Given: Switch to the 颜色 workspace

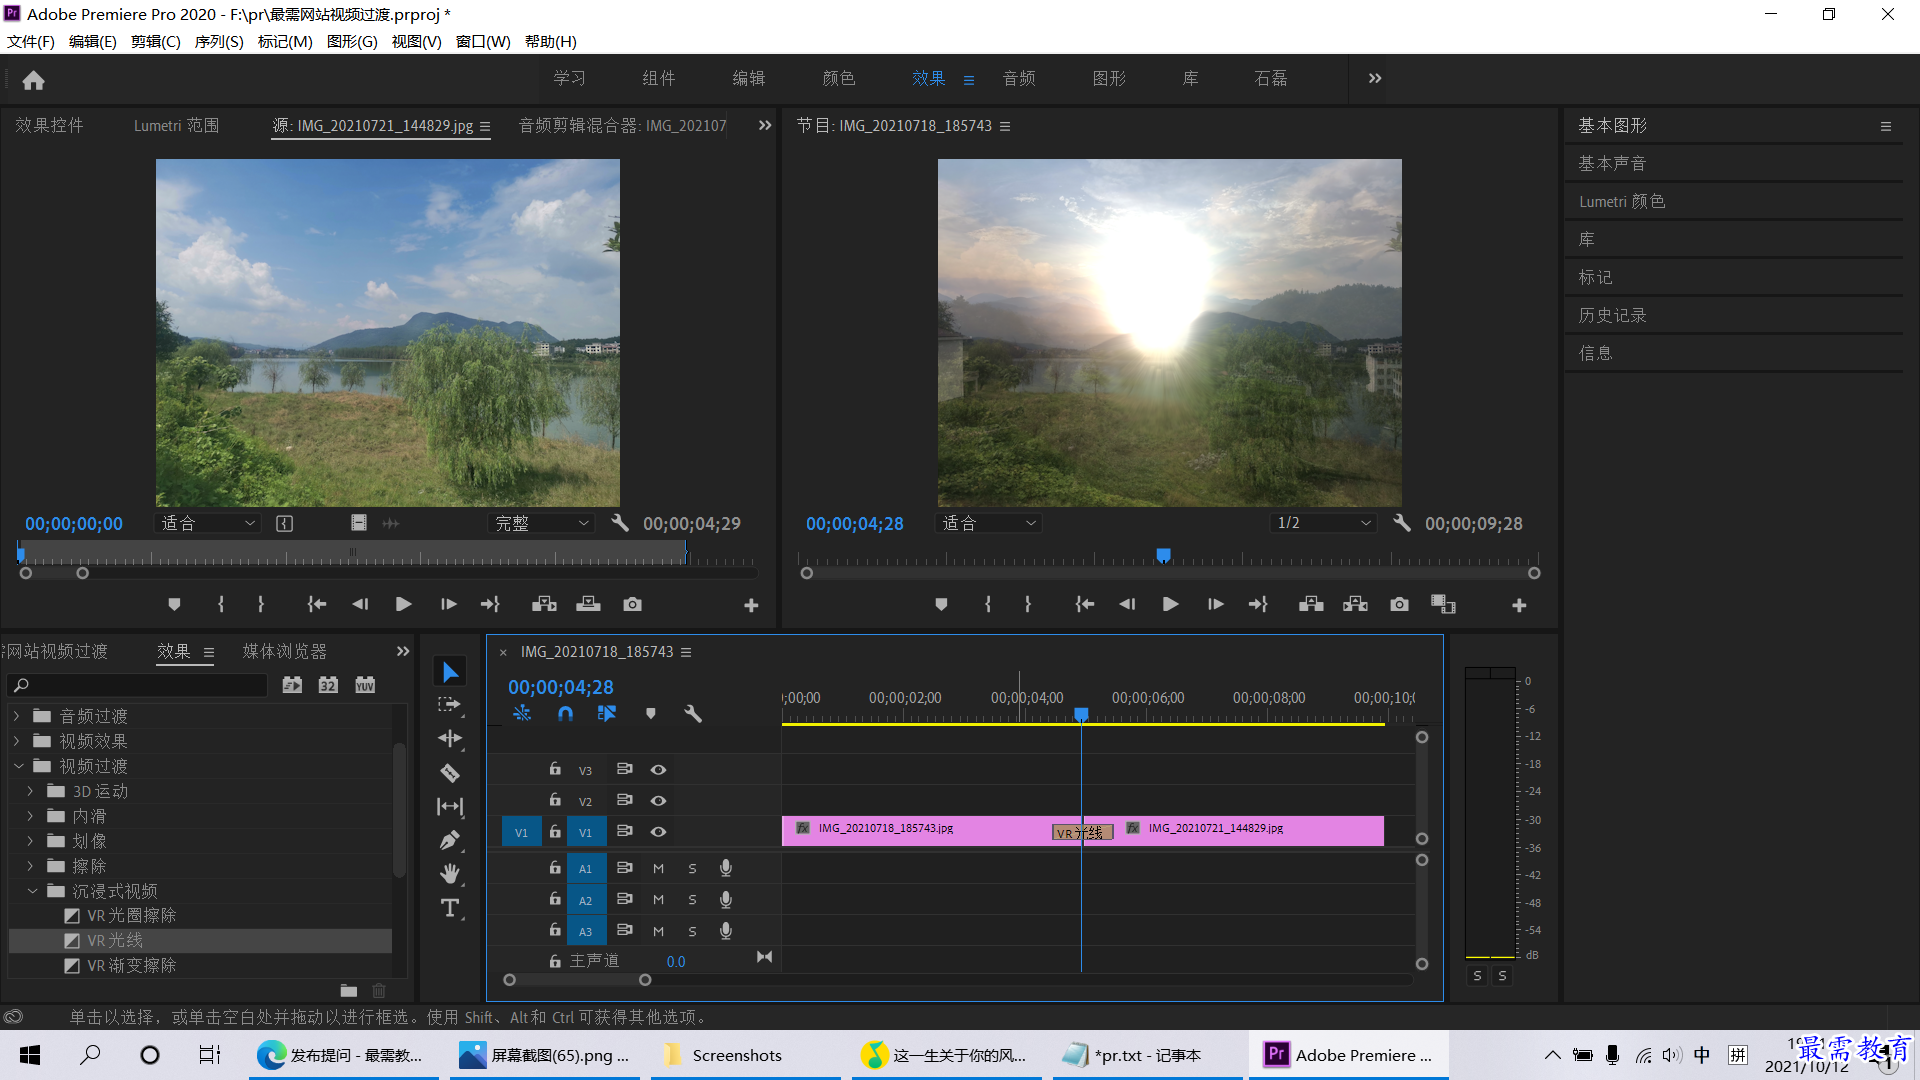Looking at the screenshot, I should pos(839,78).
